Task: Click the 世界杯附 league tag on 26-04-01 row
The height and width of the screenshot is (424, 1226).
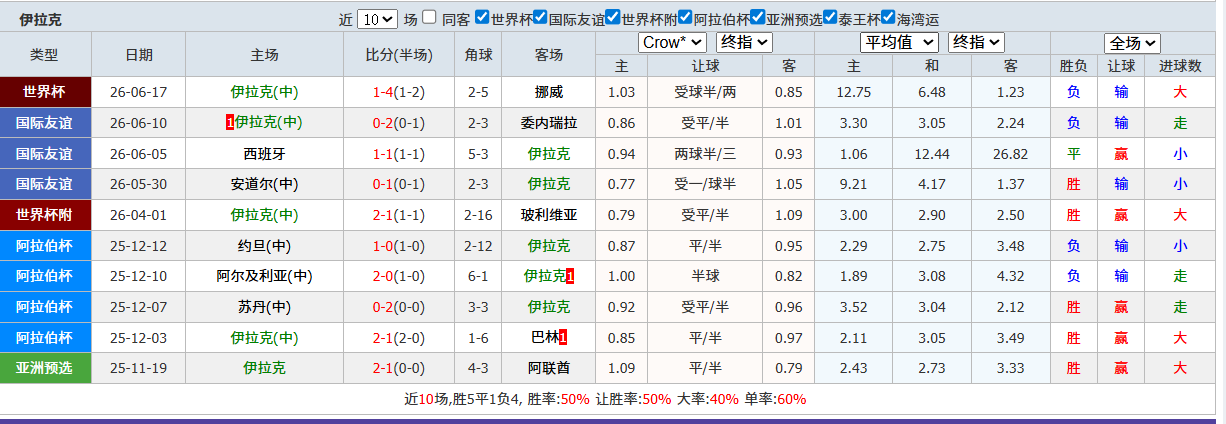Action: pyautogui.click(x=45, y=215)
